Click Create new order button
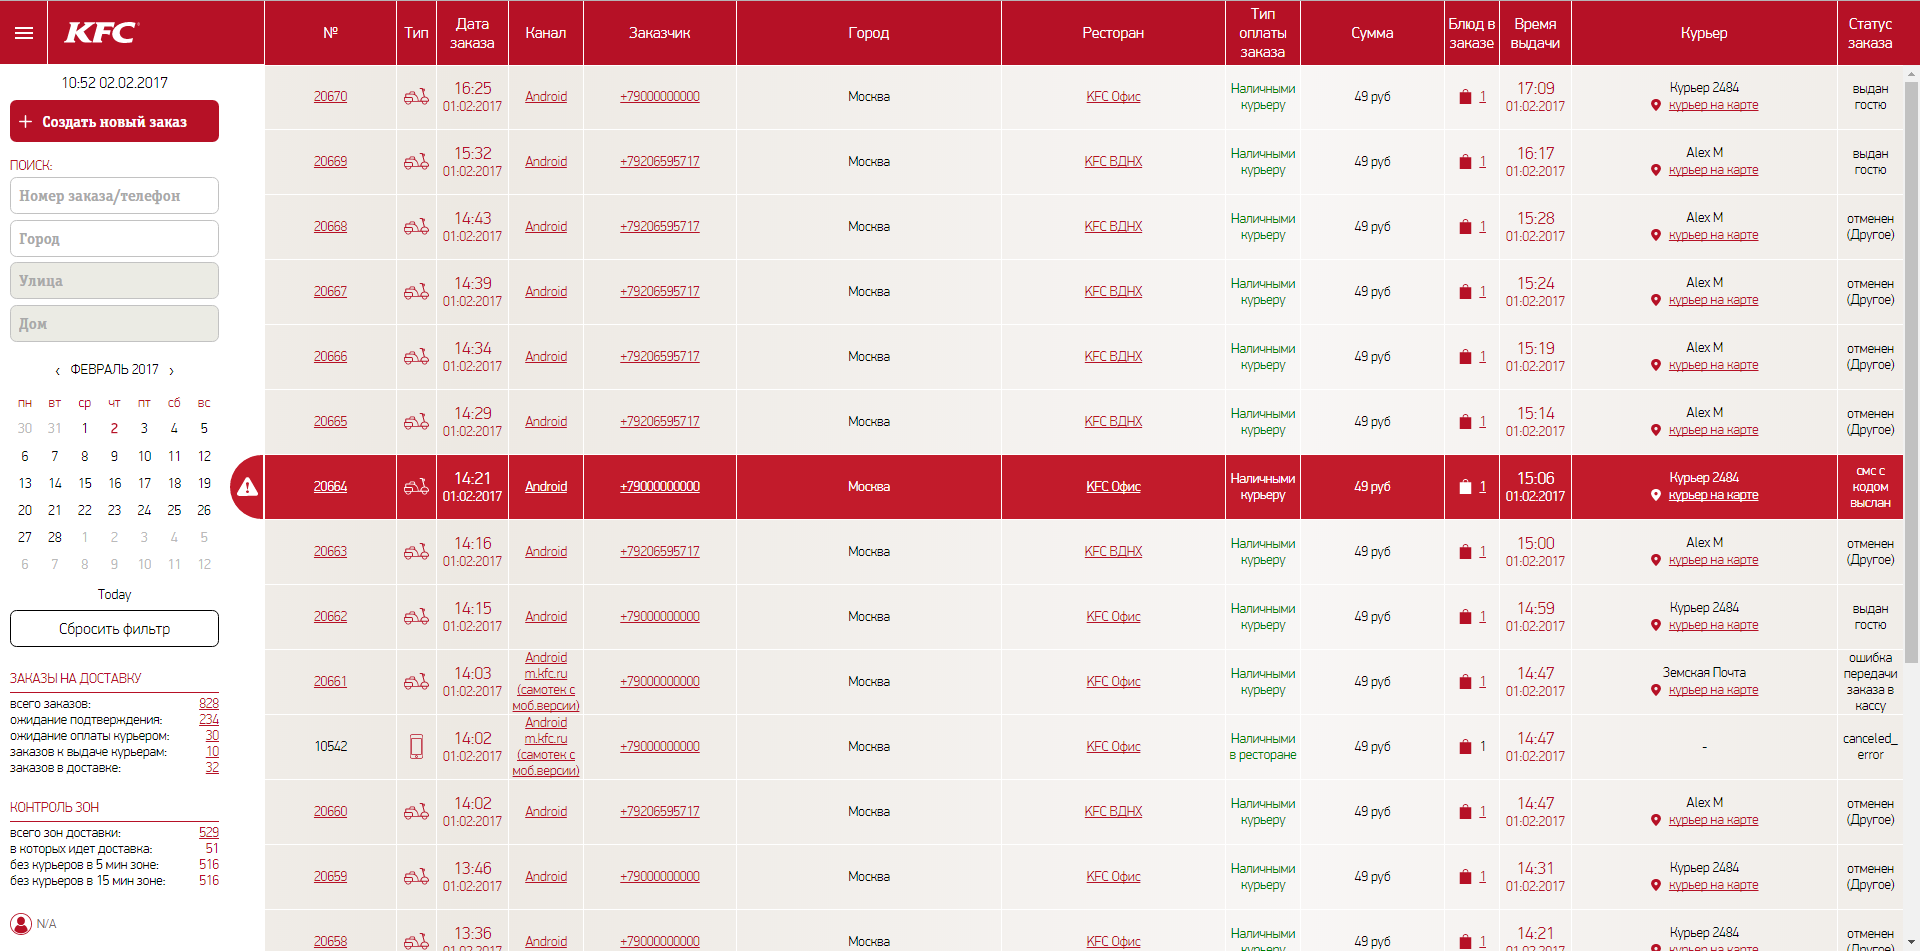 114,121
